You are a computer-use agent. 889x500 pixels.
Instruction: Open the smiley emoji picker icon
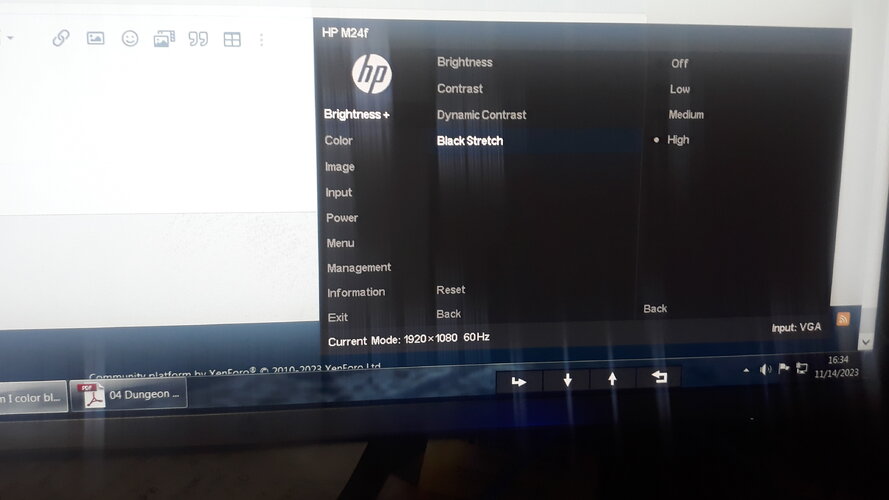[x=130, y=39]
